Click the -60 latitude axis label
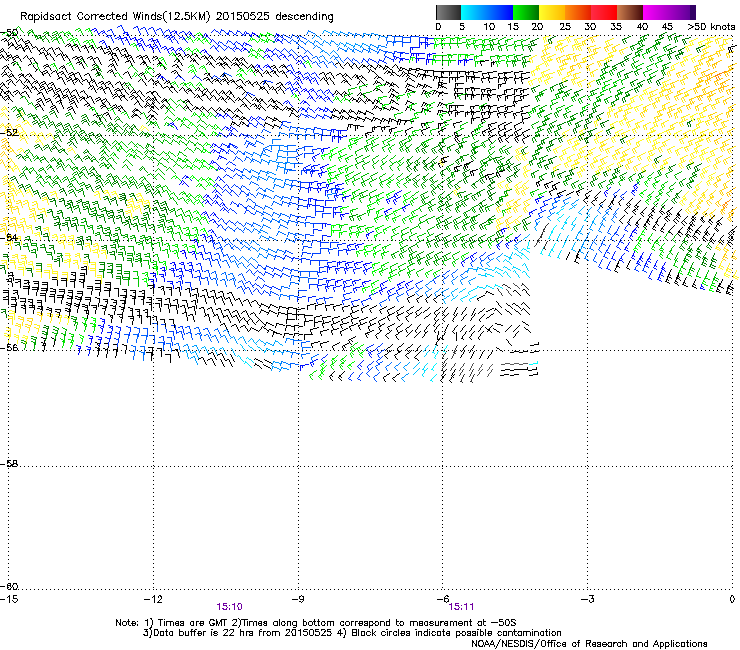Image resolution: width=740 pixels, height=650 pixels. [9, 586]
